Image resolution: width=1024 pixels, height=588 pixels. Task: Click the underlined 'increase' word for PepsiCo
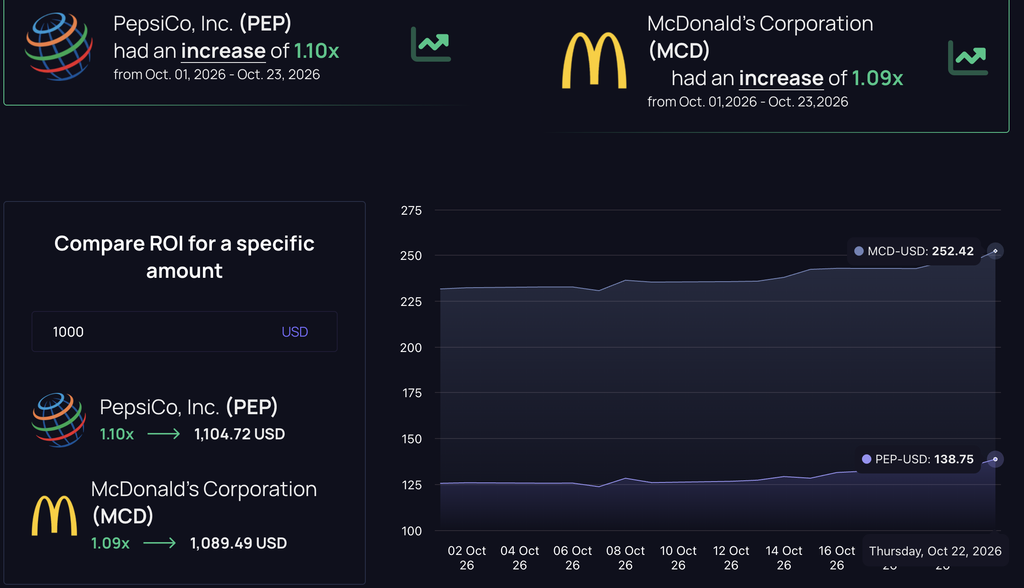click(x=223, y=51)
